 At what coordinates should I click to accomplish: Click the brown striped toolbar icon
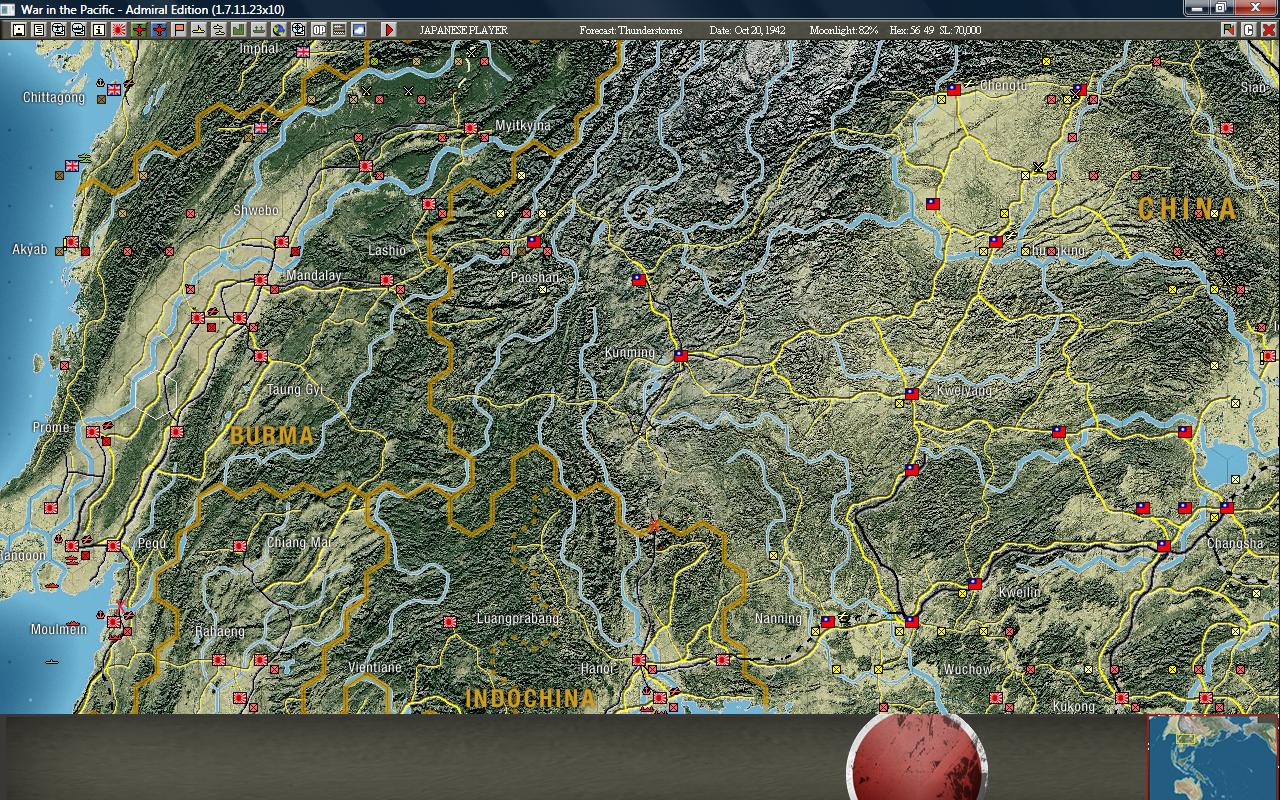[339, 30]
